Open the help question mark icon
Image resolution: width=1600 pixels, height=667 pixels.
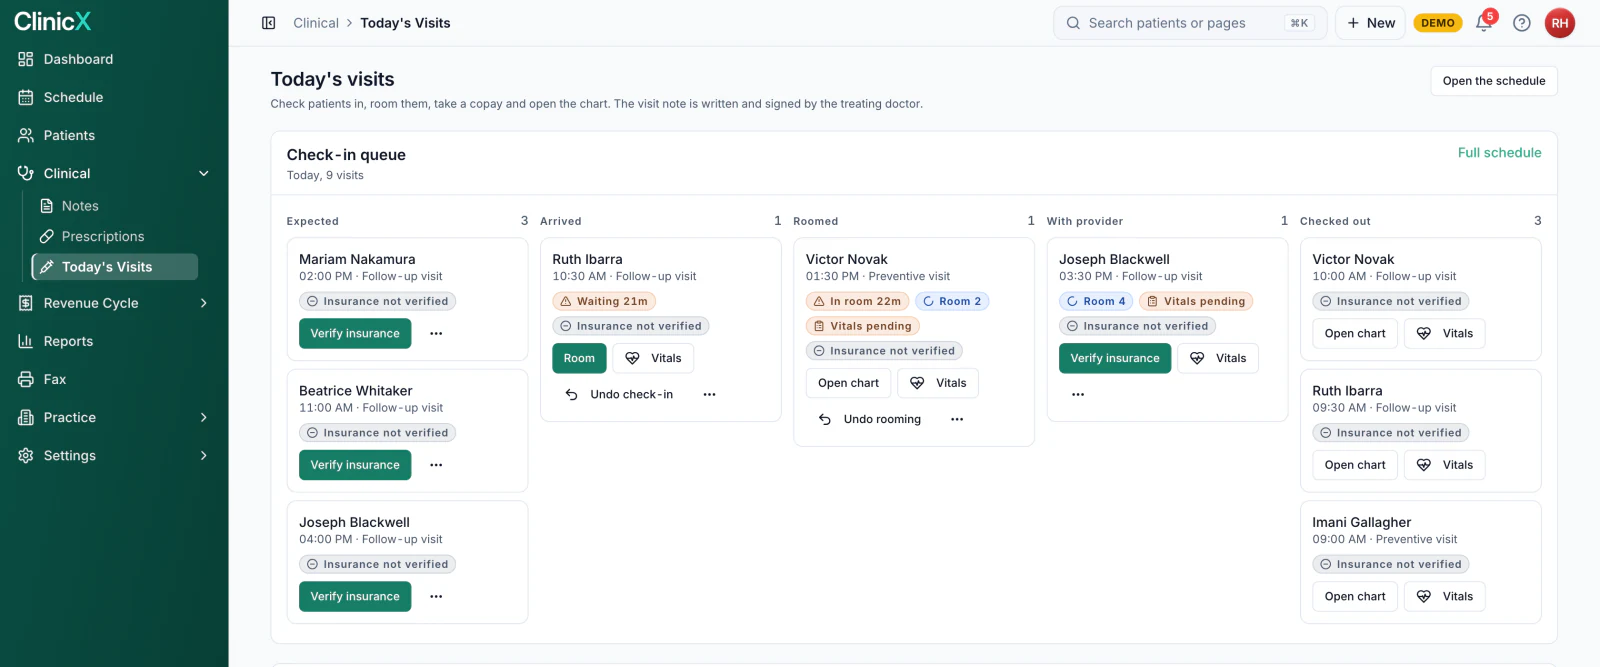click(x=1522, y=23)
